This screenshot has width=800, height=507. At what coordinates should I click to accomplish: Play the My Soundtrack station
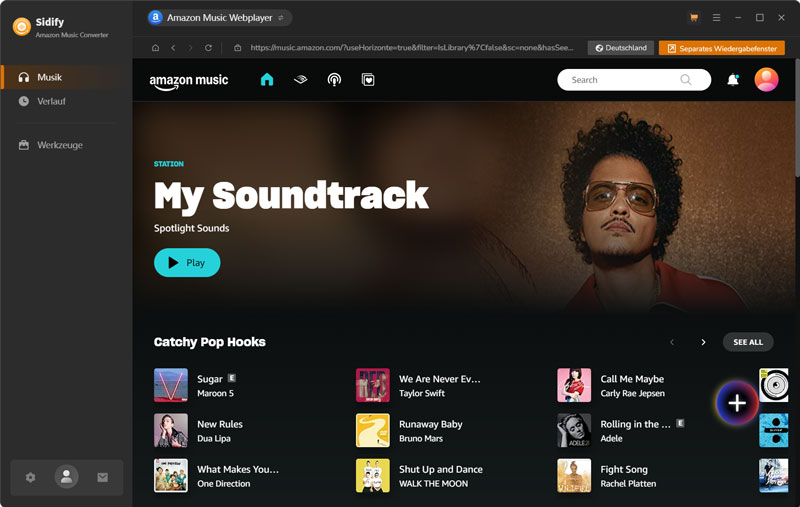(187, 263)
